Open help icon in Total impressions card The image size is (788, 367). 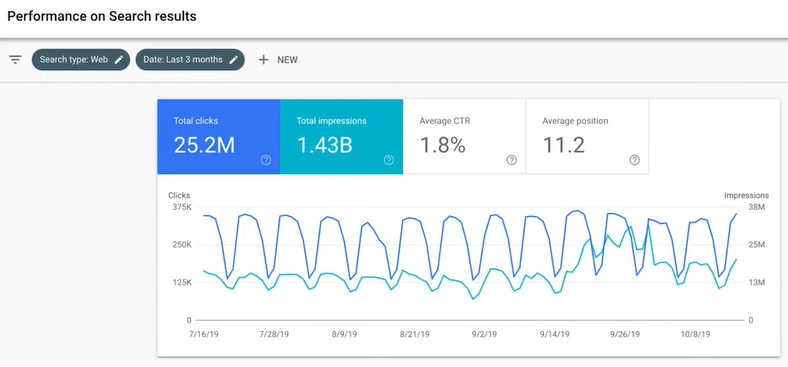point(388,160)
